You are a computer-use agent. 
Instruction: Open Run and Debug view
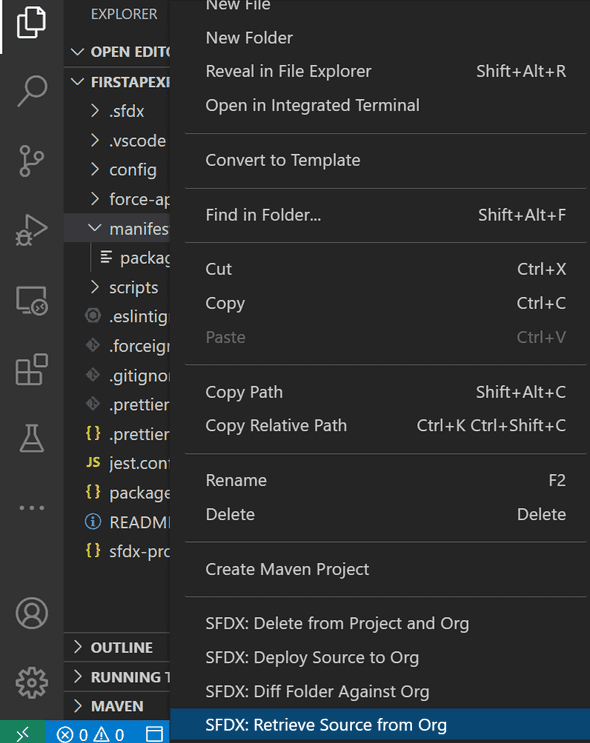pos(32,230)
